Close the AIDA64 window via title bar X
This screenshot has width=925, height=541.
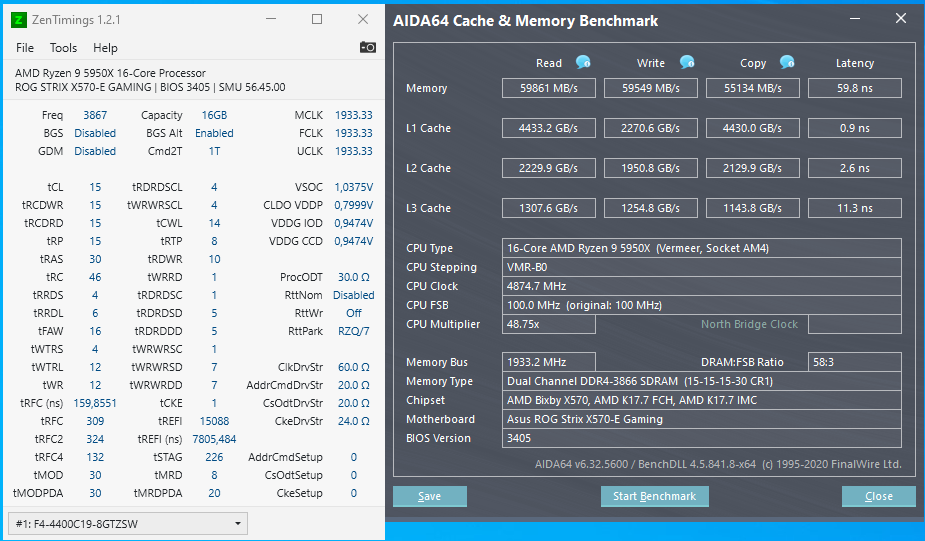click(x=902, y=20)
